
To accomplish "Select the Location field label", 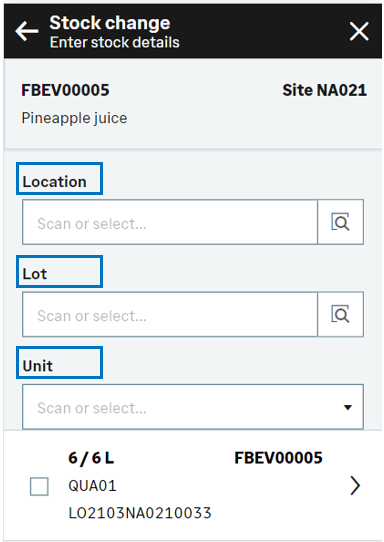I will 55,182.
